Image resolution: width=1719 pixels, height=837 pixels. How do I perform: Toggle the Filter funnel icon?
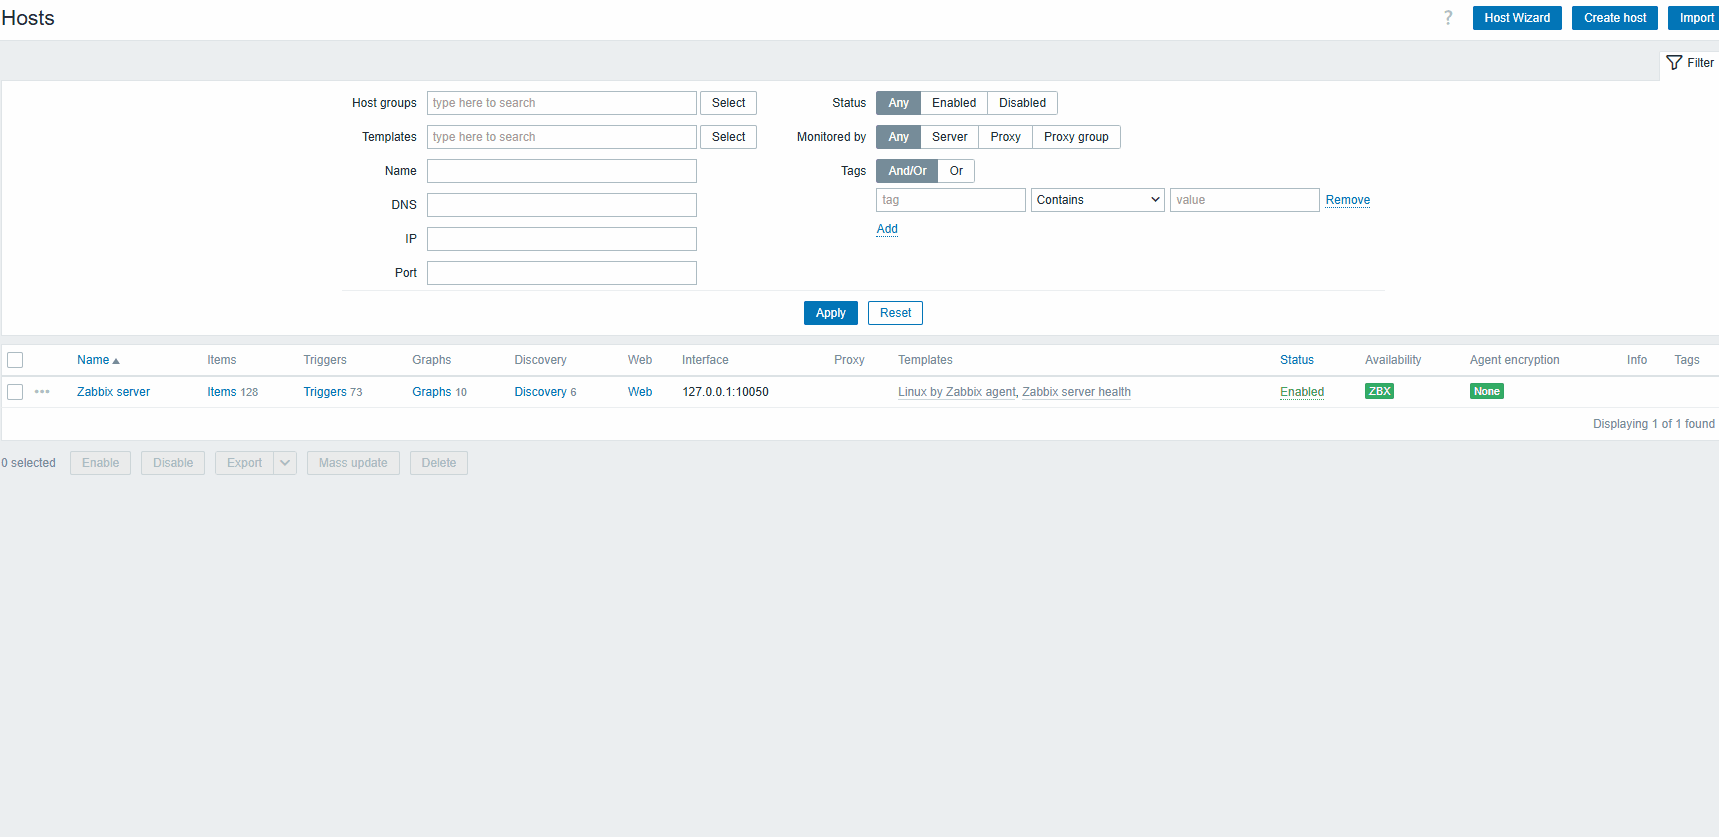coord(1674,63)
